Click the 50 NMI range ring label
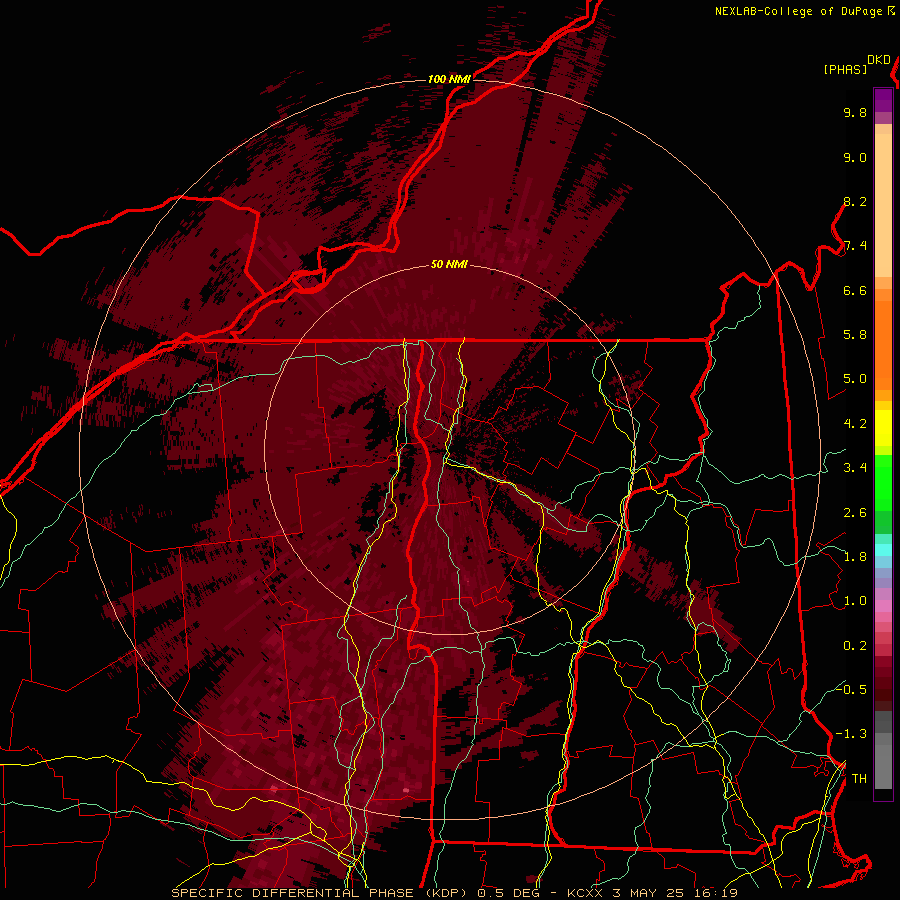 click(449, 264)
